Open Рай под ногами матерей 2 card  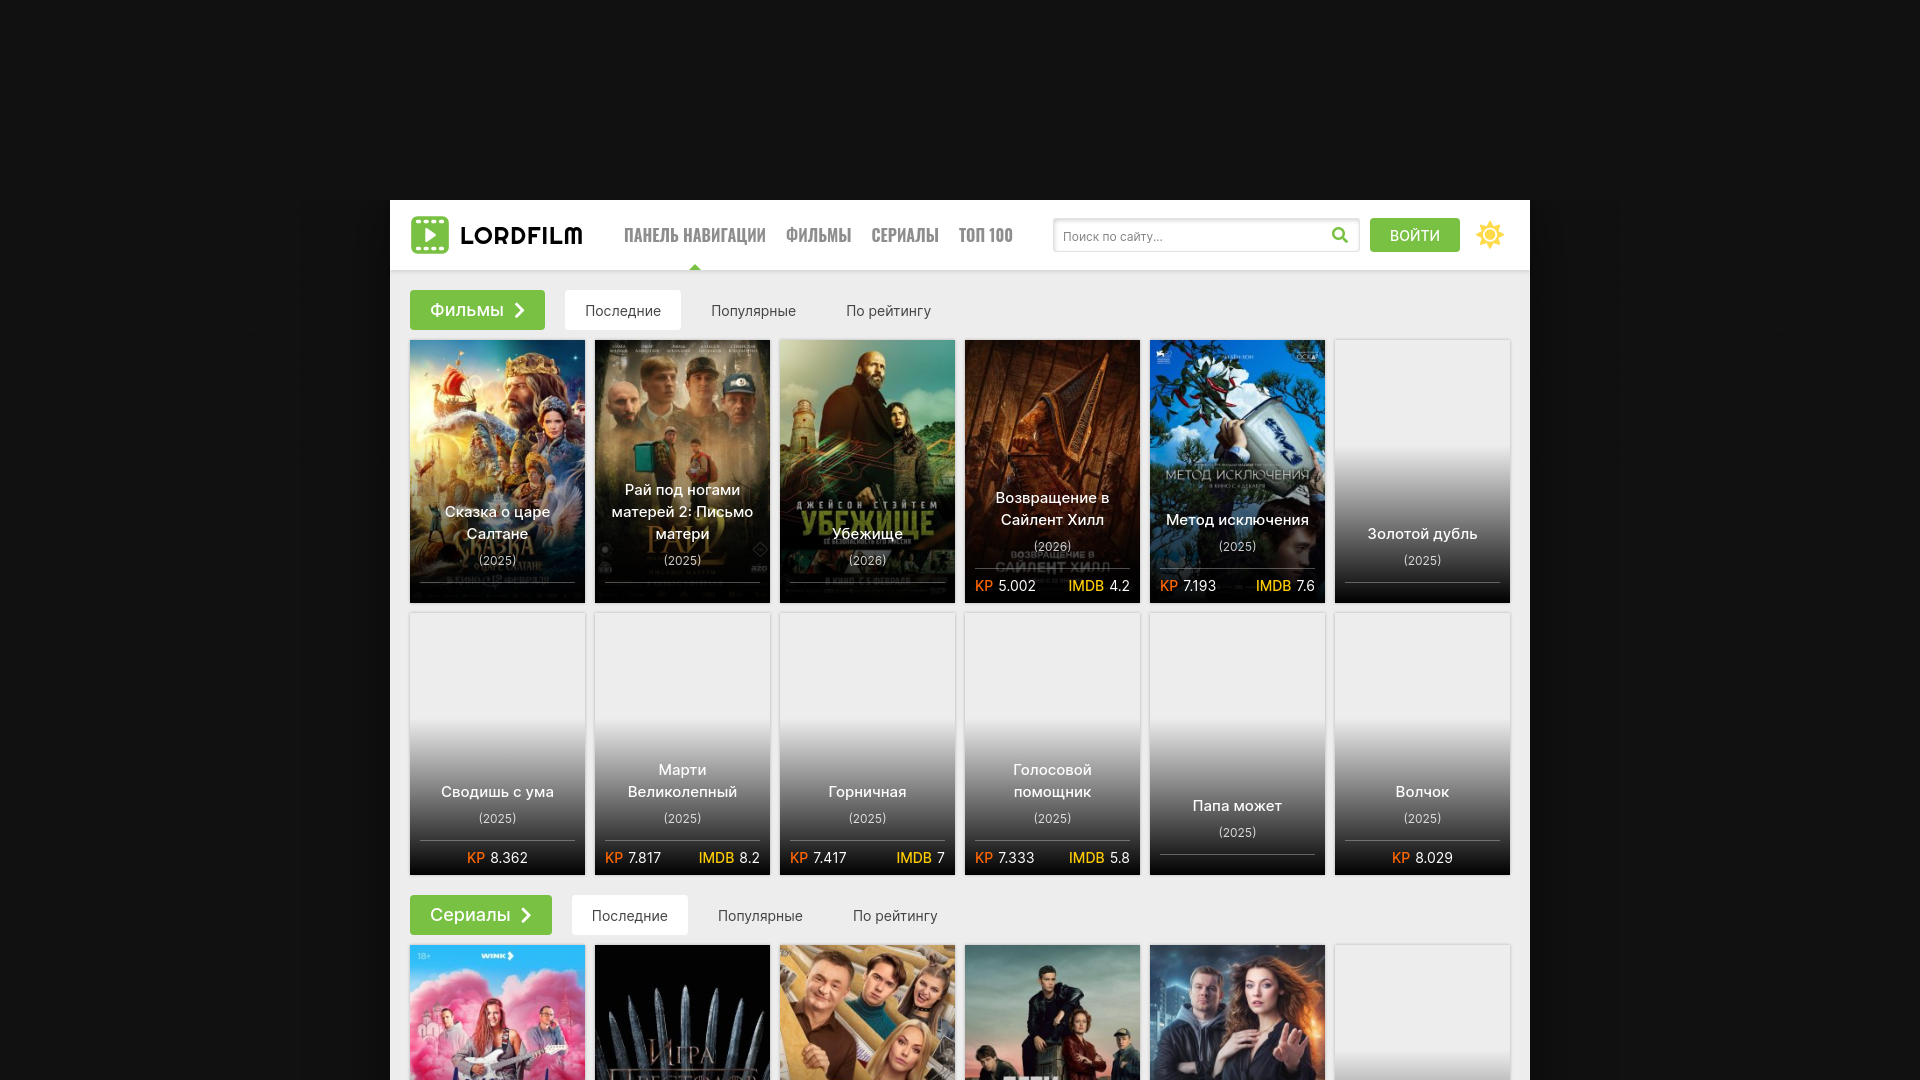pos(682,471)
